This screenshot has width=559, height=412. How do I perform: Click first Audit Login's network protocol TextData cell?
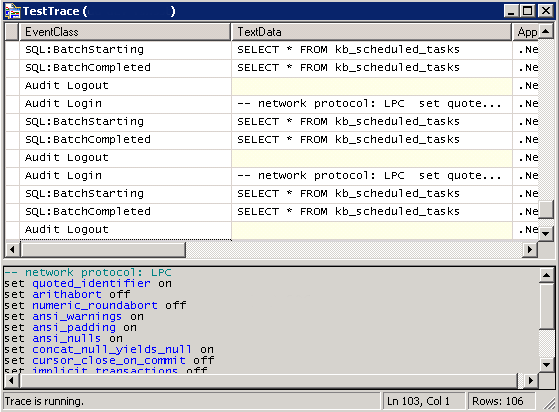click(371, 104)
